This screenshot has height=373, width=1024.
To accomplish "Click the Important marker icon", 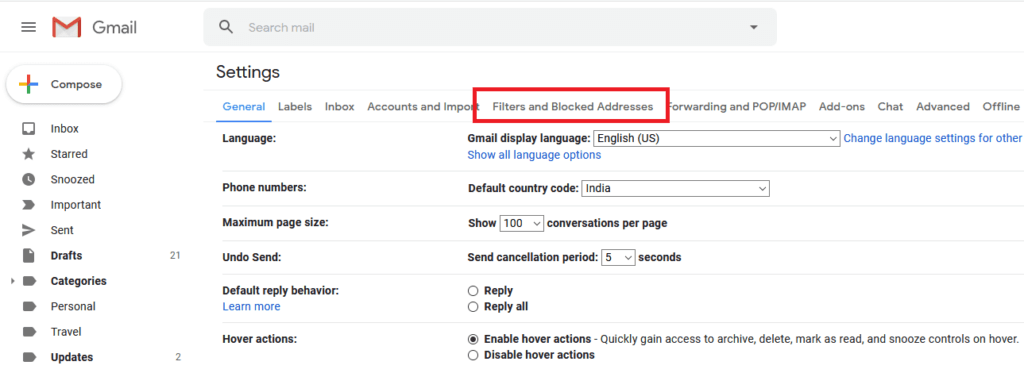I will [29, 204].
